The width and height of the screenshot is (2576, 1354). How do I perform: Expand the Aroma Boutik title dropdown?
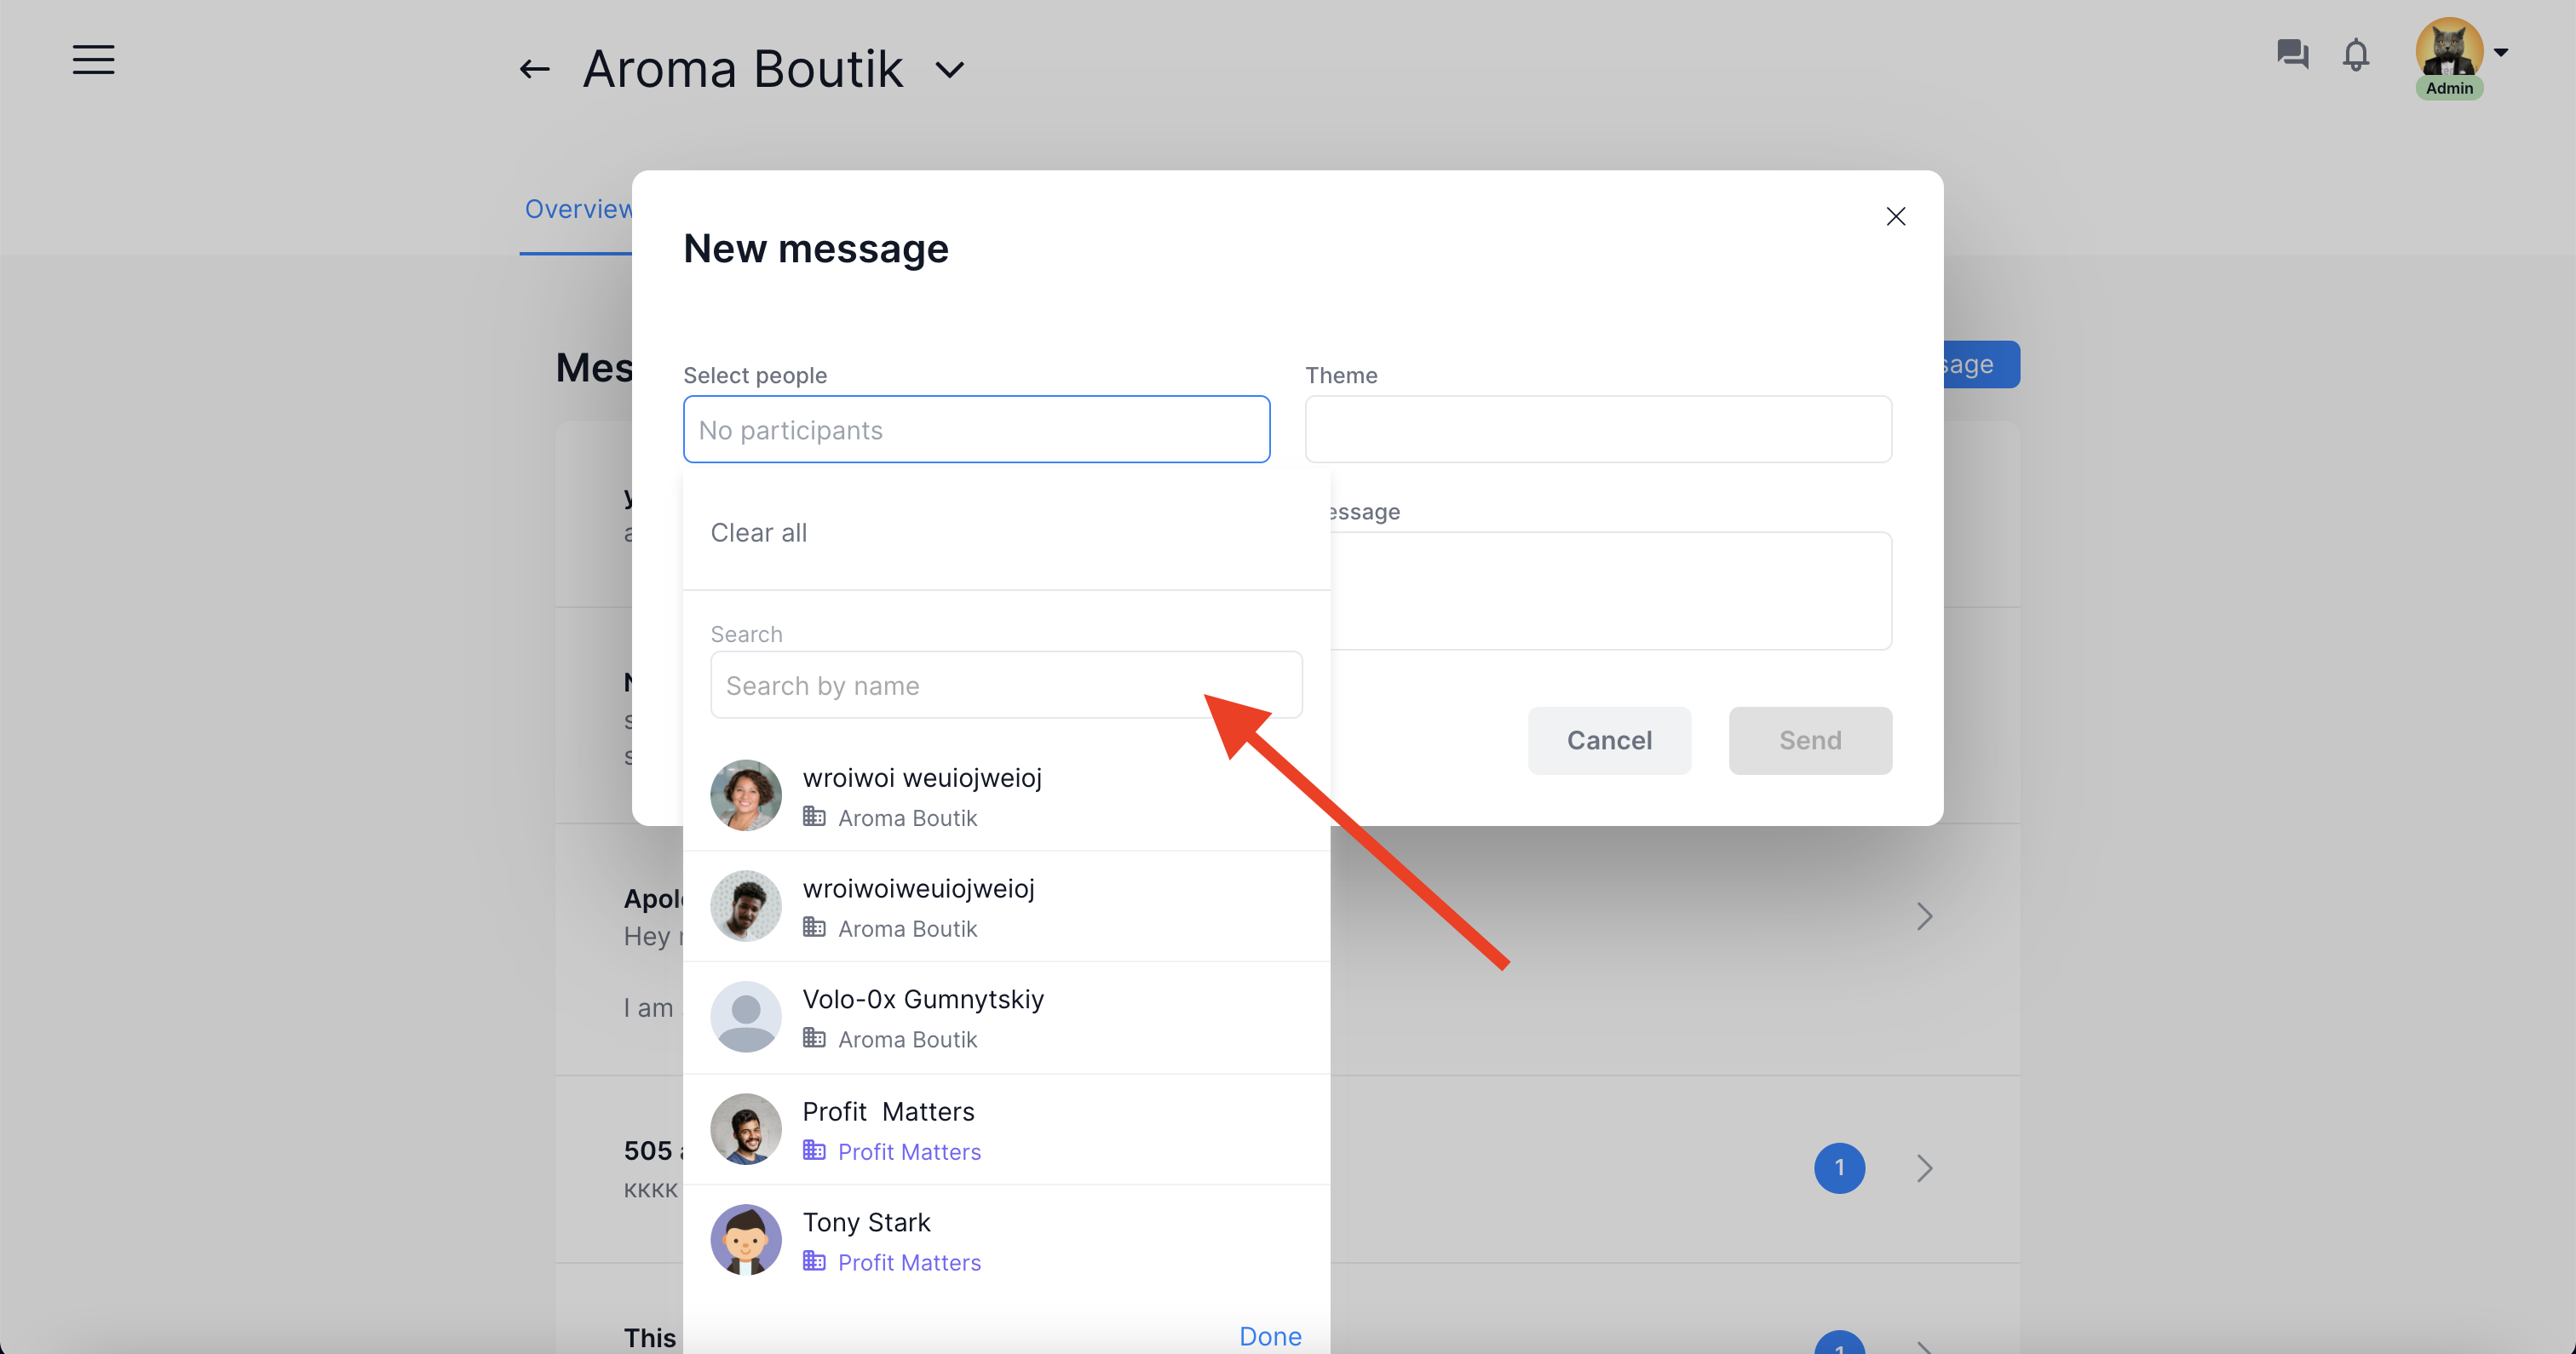pos(950,69)
